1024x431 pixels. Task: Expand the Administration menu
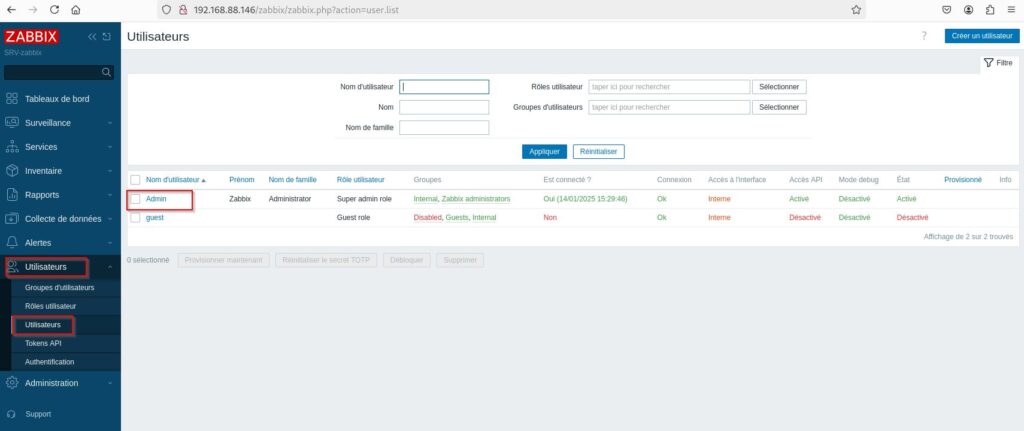[x=110, y=383]
